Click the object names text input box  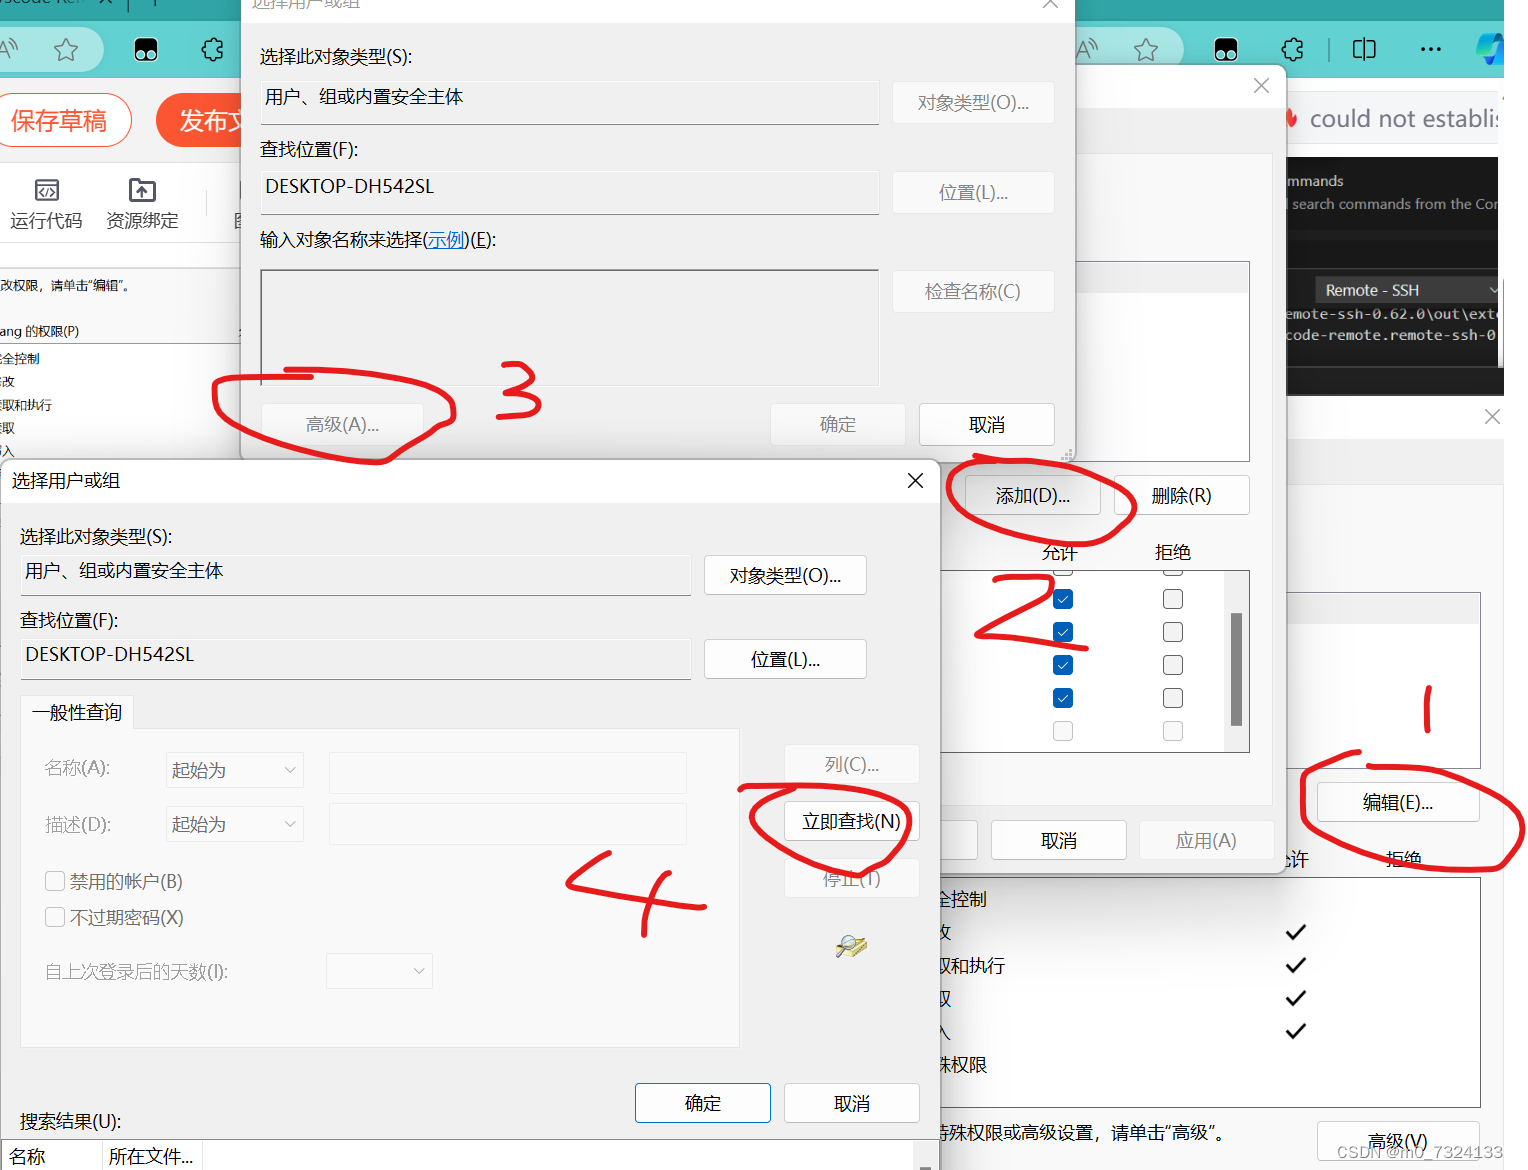(x=569, y=327)
